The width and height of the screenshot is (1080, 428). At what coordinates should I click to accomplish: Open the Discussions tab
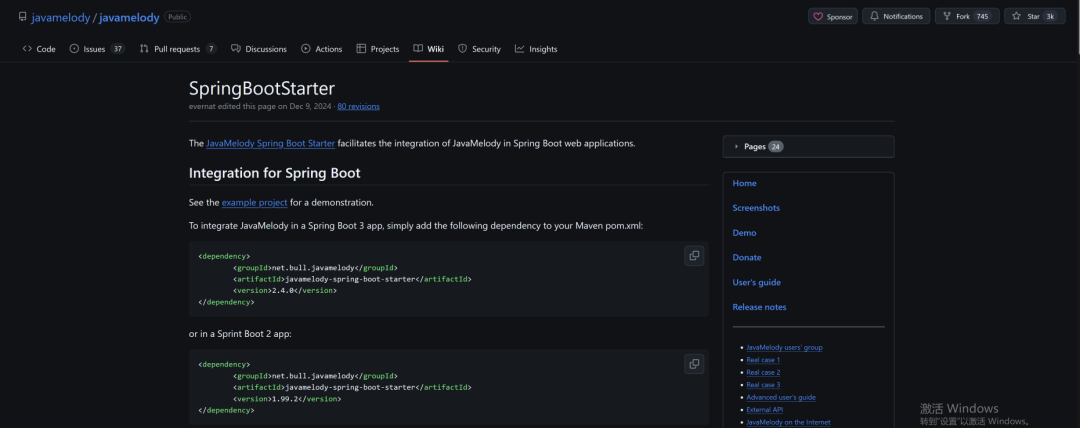pos(259,49)
